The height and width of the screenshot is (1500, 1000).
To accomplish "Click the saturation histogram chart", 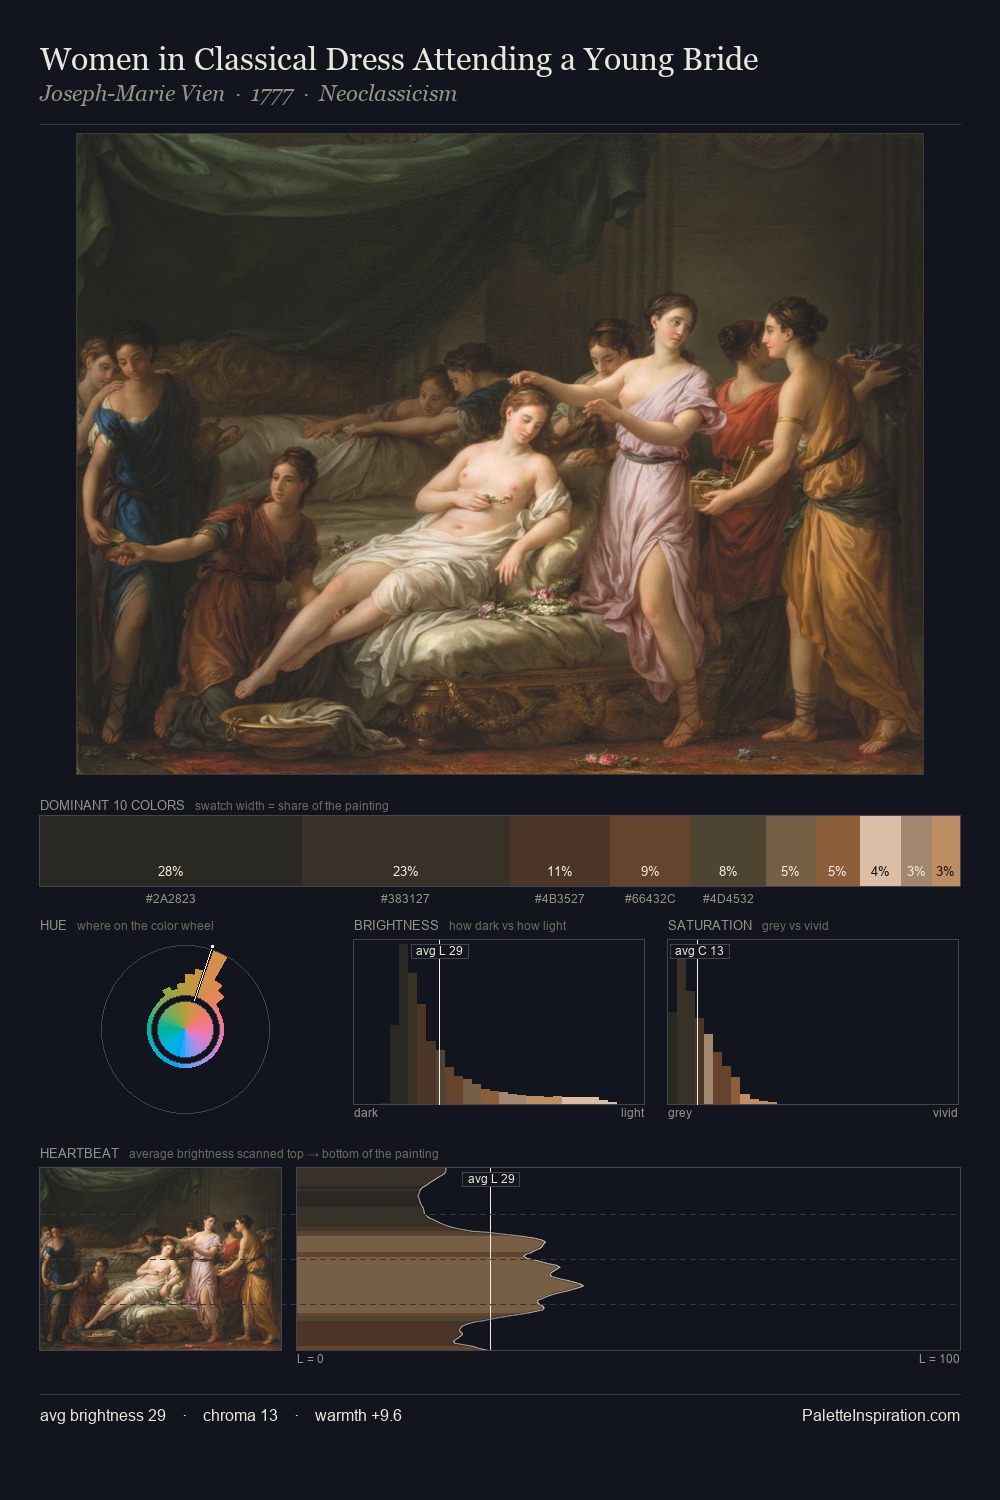I will 813,1022.
